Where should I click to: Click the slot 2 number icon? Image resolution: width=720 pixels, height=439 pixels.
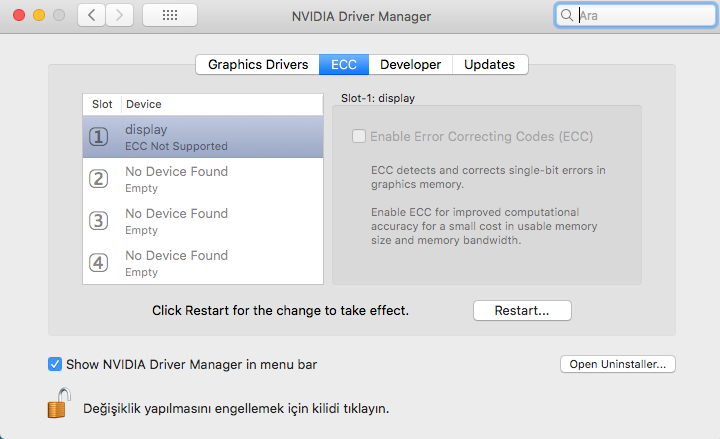[x=99, y=180]
